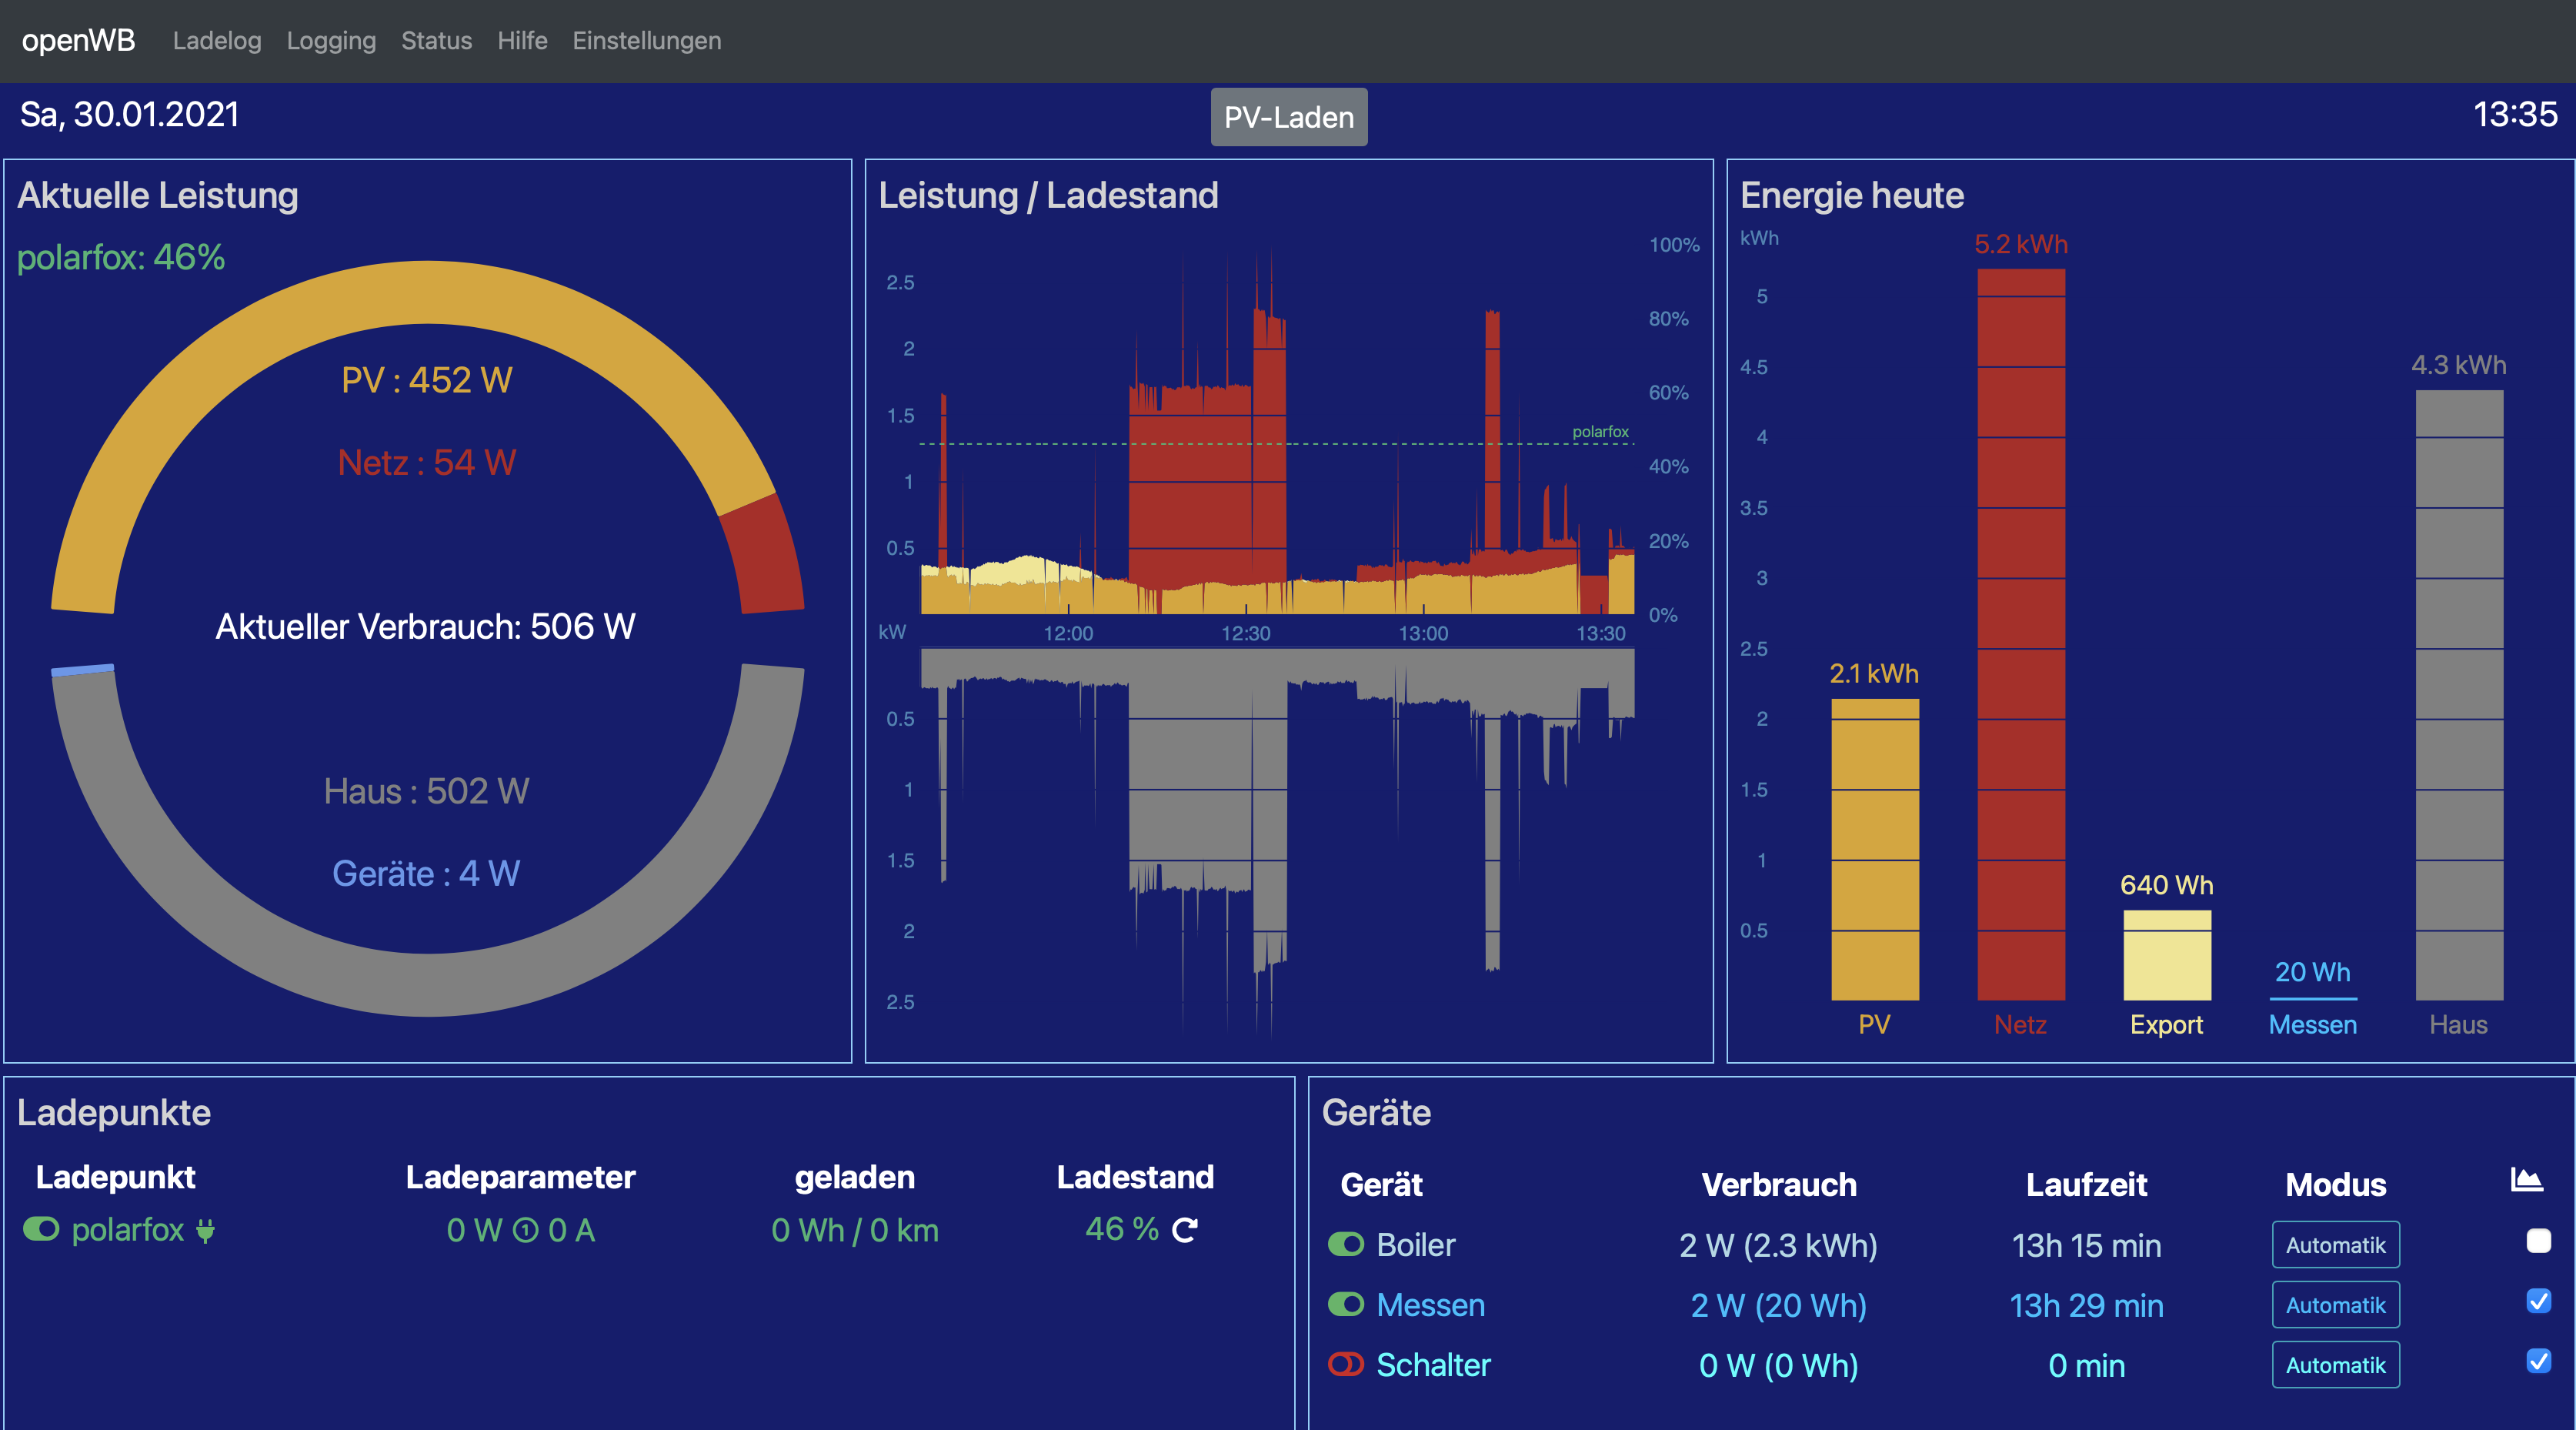This screenshot has width=2576, height=1430.
Task: Uncheck the Messen graph checkbox
Action: [x=2538, y=1301]
